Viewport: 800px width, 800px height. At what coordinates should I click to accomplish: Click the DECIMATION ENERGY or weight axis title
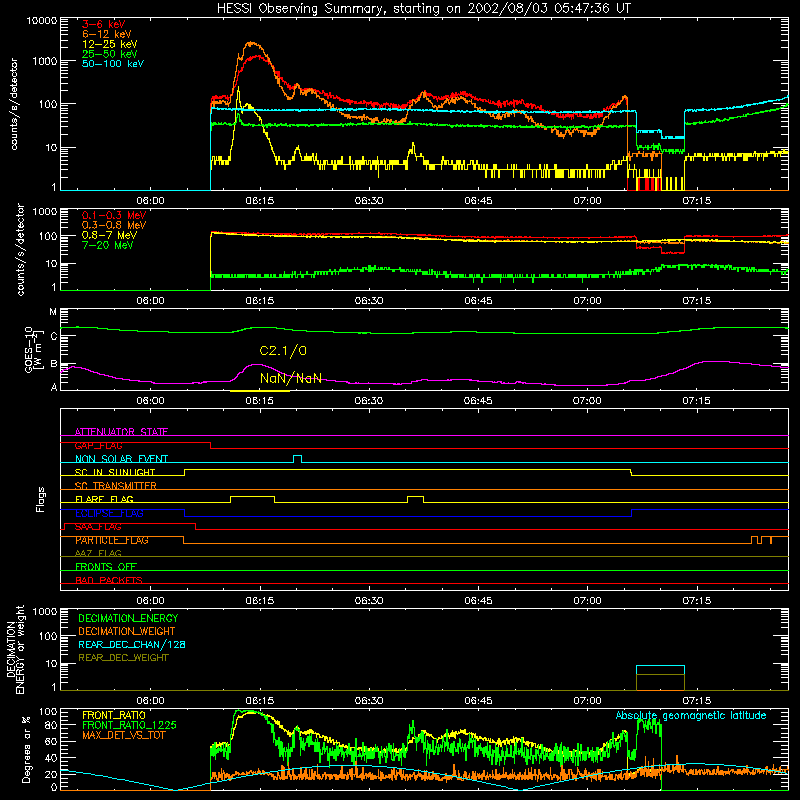[15, 650]
